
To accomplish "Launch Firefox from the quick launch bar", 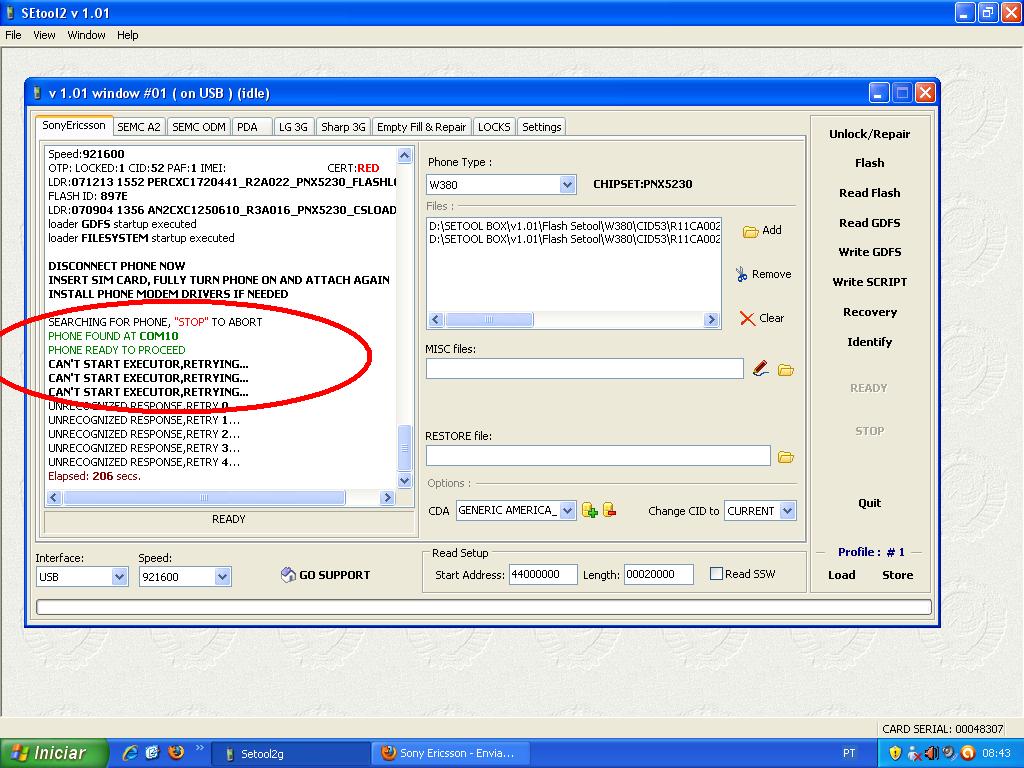I will pos(176,753).
